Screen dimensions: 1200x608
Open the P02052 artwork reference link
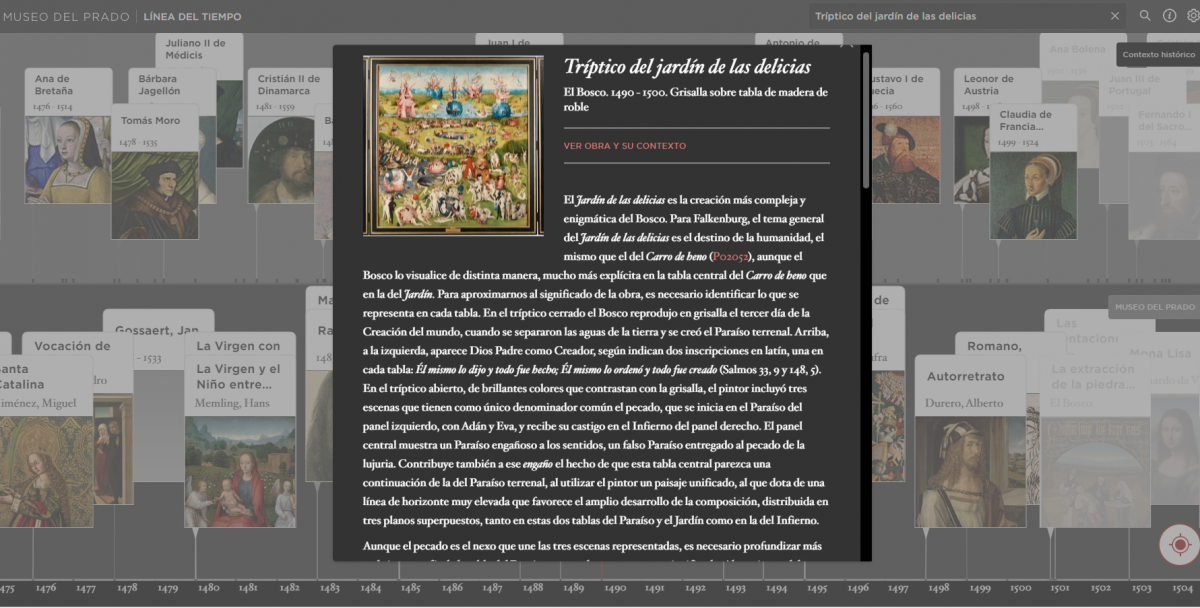click(729, 256)
